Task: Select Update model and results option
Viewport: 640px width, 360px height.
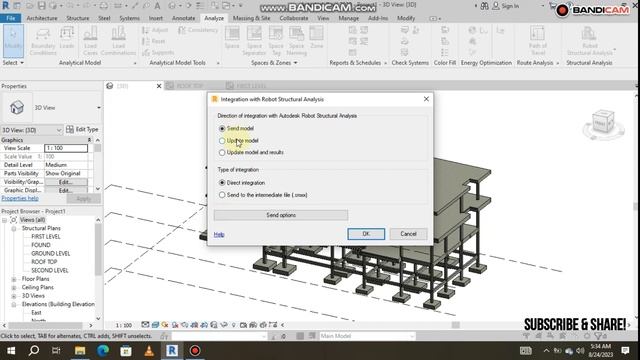Action: (x=222, y=152)
